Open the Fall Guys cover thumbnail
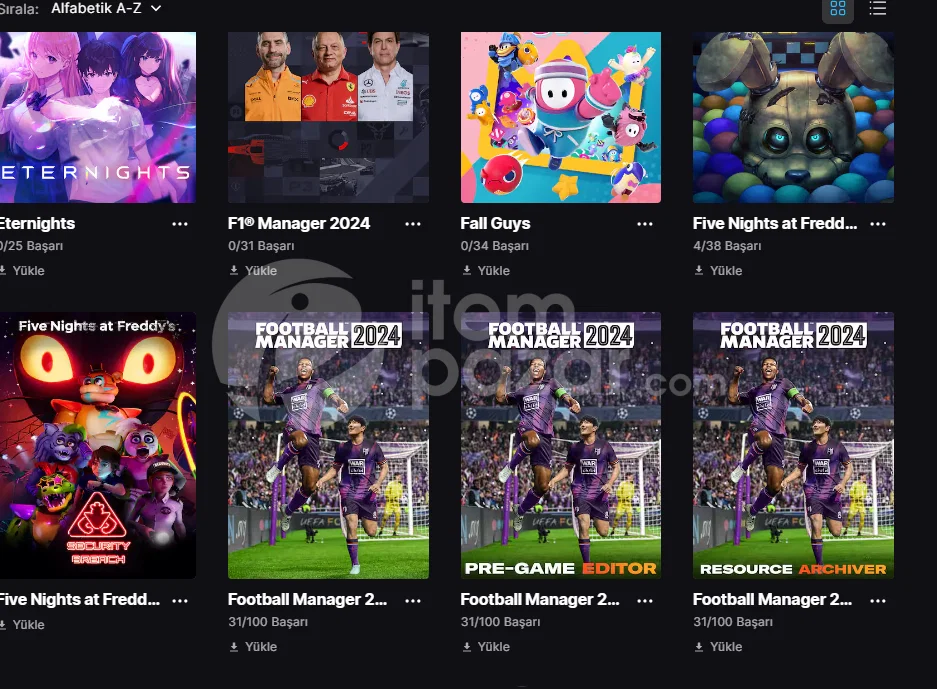 (561, 117)
